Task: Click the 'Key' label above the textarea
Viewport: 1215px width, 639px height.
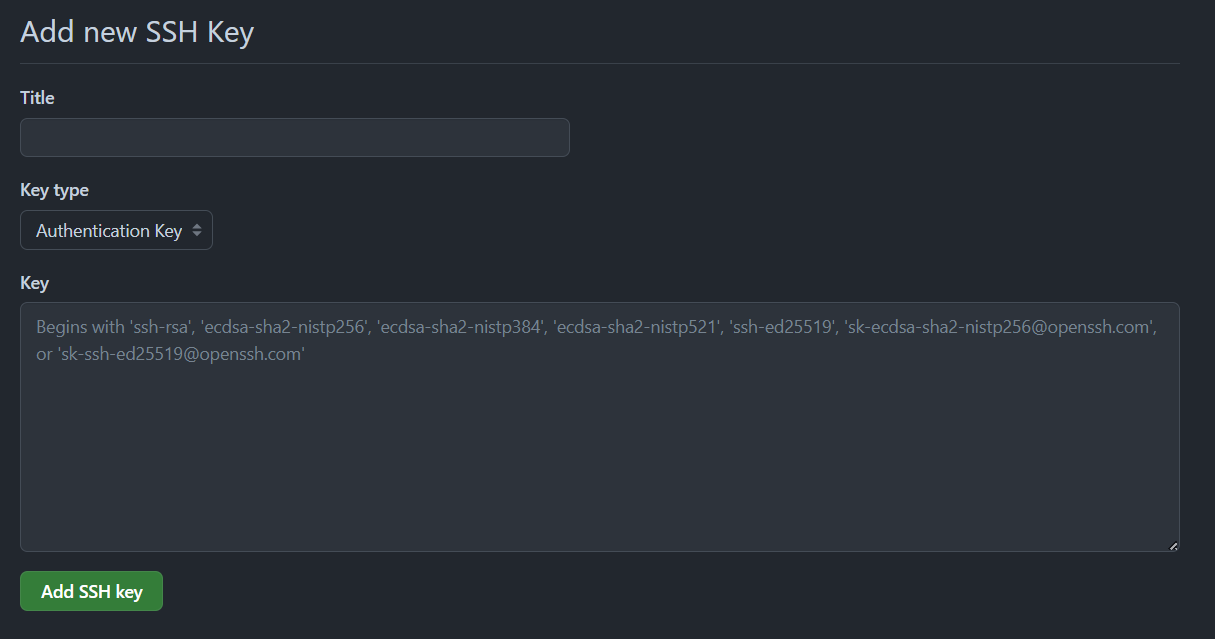Action: 34,283
